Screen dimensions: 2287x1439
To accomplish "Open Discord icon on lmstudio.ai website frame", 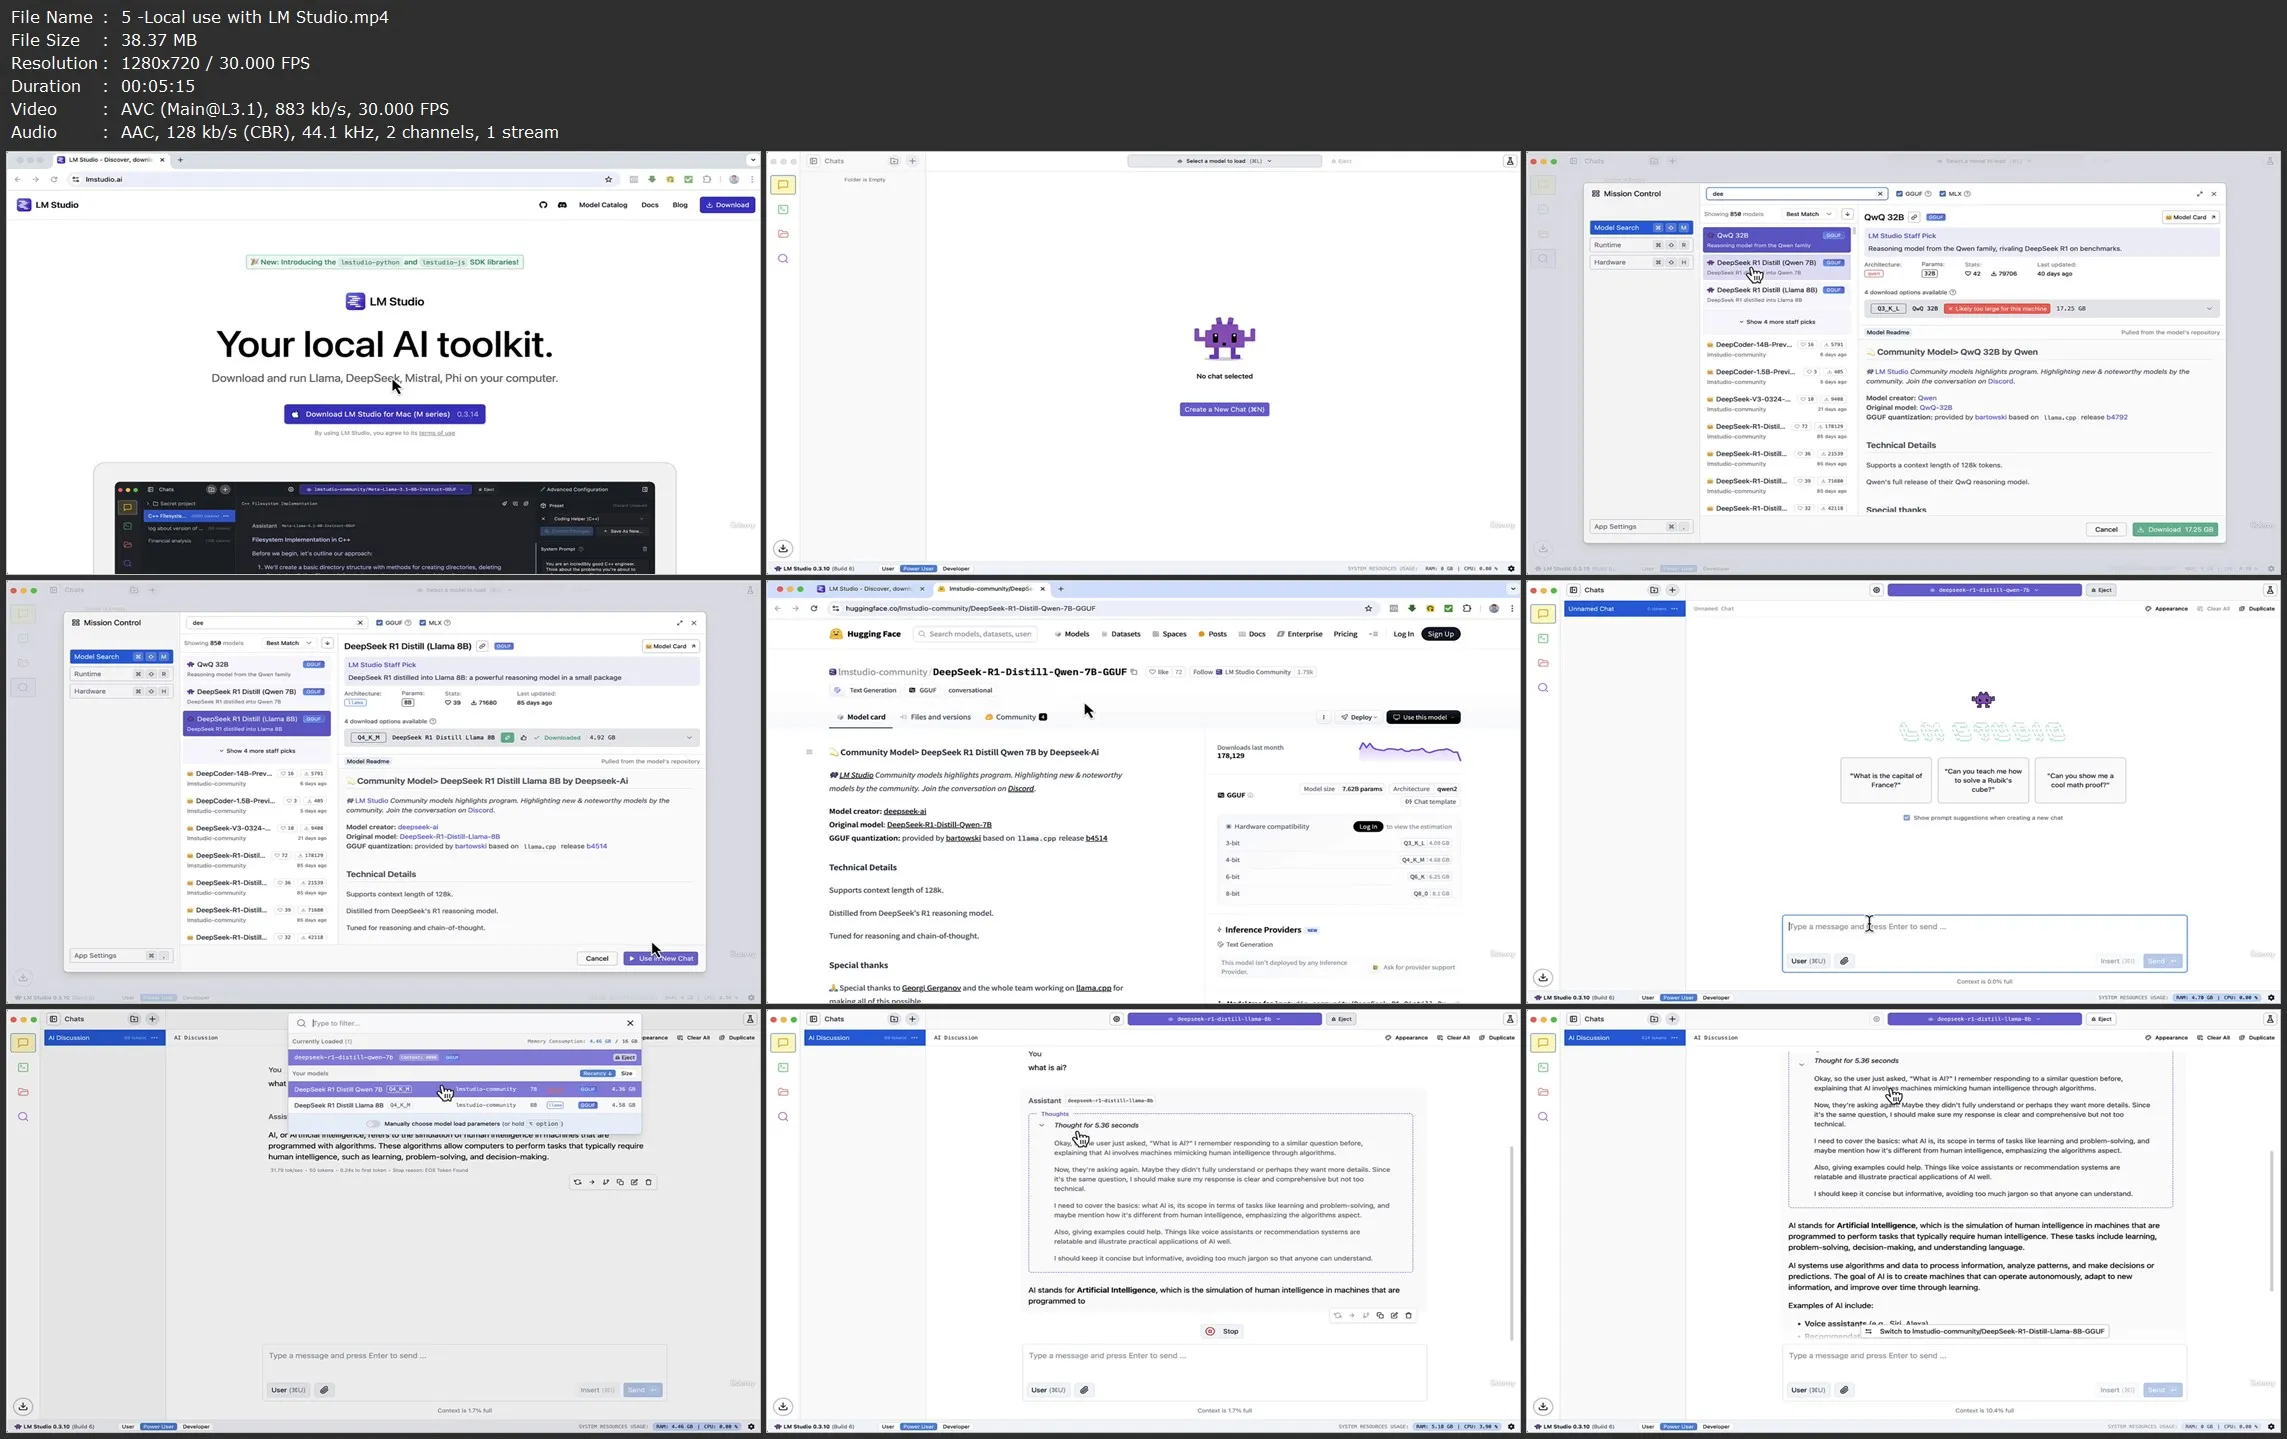I will 562,205.
